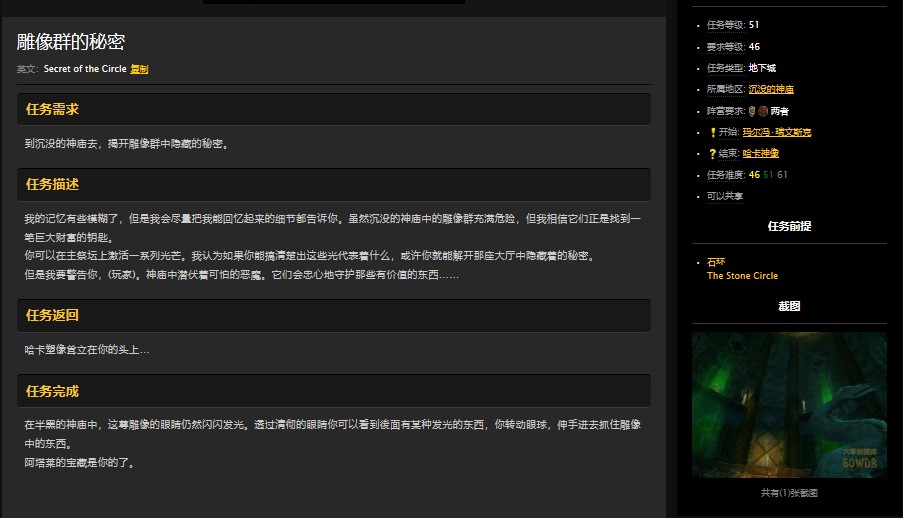903x518 pixels.
Task: Open the 哈卡神像 quest ender link
Action: tap(760, 154)
